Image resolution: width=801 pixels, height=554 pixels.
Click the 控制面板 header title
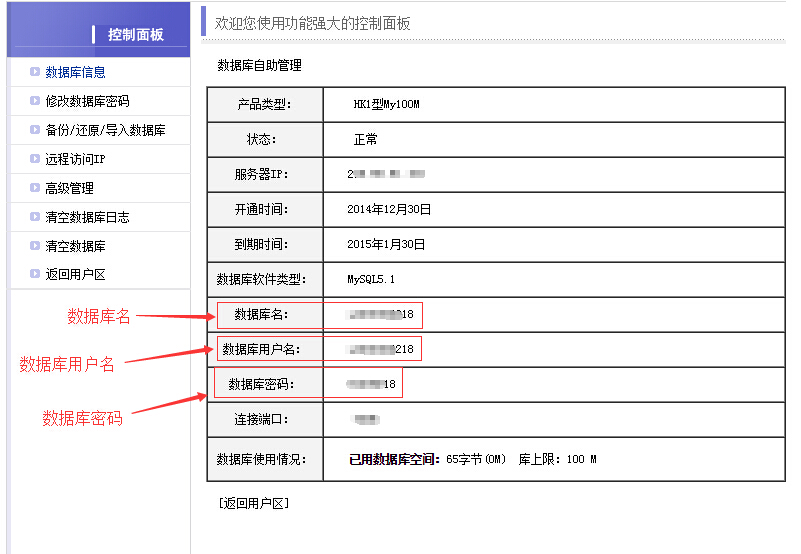coord(135,34)
